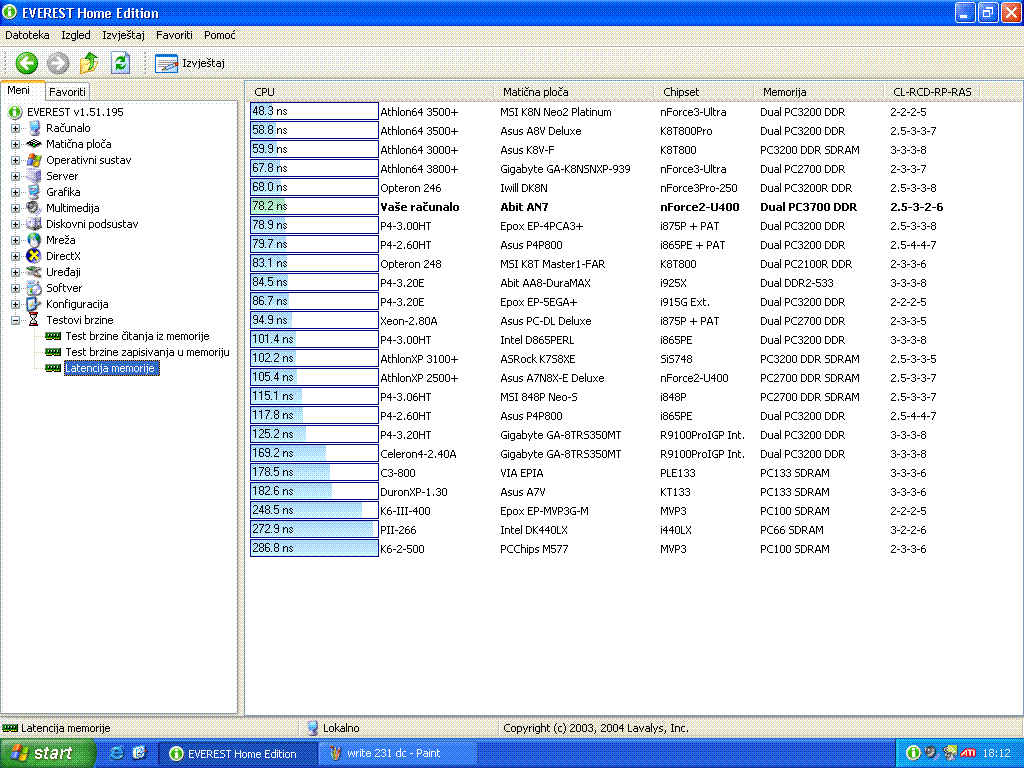Select the Vaše računalo 78.2 ns result bar
The width and height of the screenshot is (1024, 768).
(314, 207)
